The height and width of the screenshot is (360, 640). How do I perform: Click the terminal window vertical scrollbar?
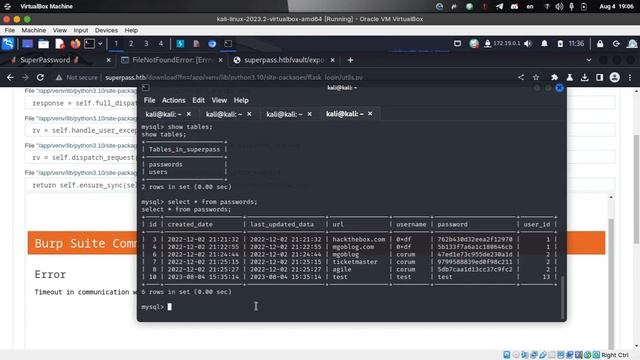tap(563, 296)
